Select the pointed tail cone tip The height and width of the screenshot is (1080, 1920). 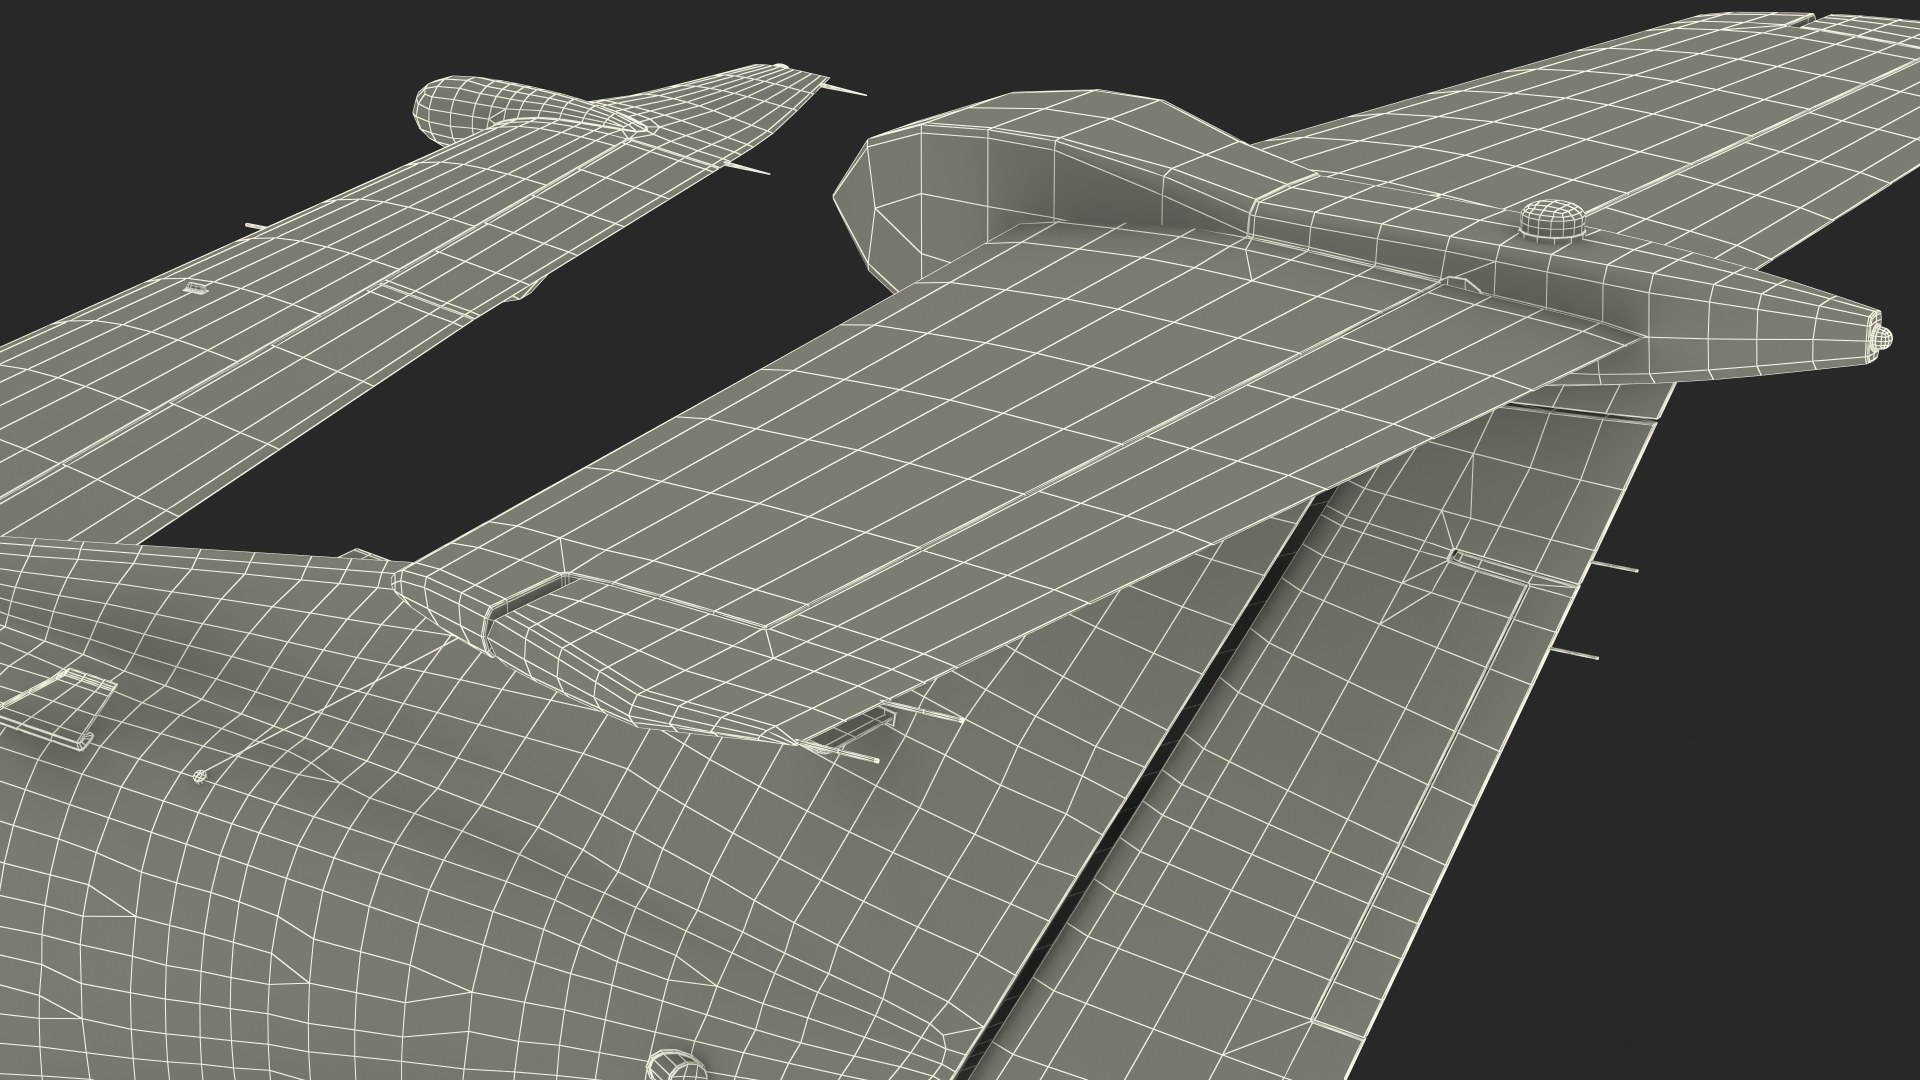coord(1880,337)
